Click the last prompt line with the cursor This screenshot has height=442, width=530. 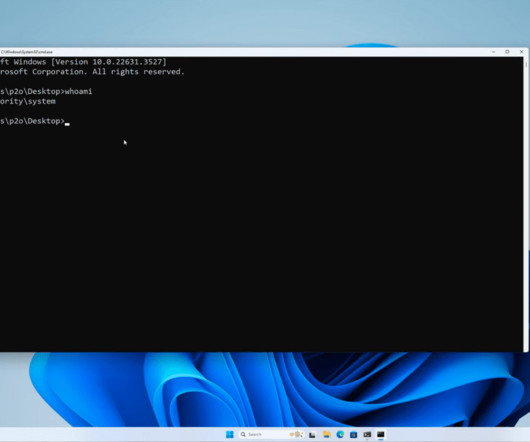(x=35, y=121)
